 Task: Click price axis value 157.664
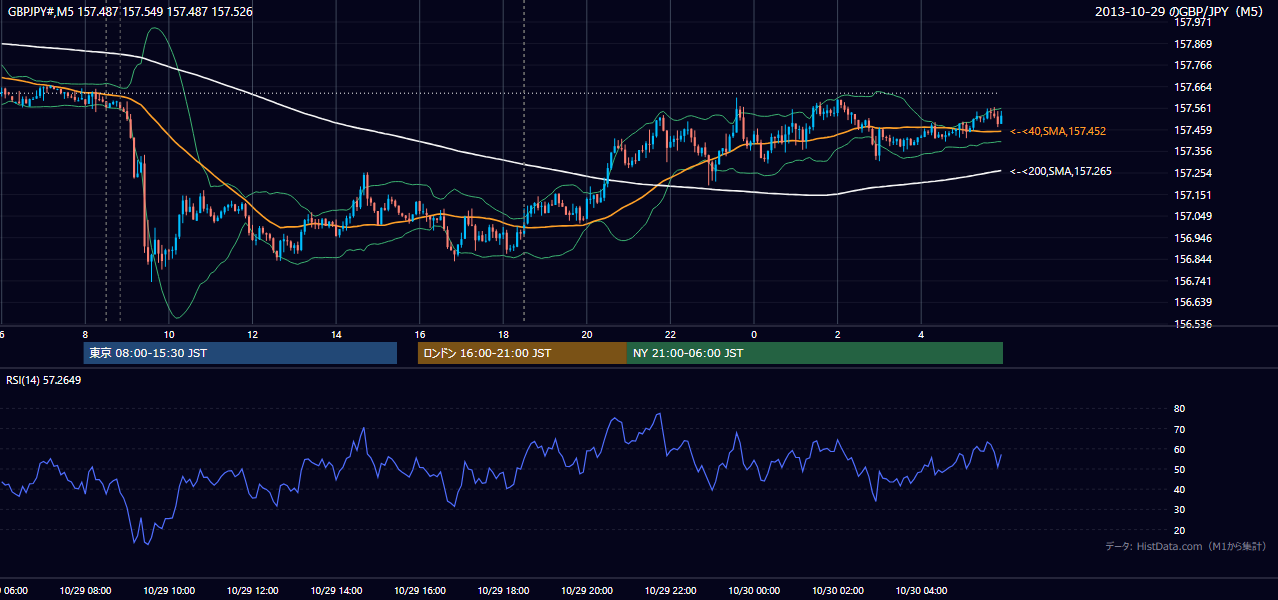point(1193,87)
